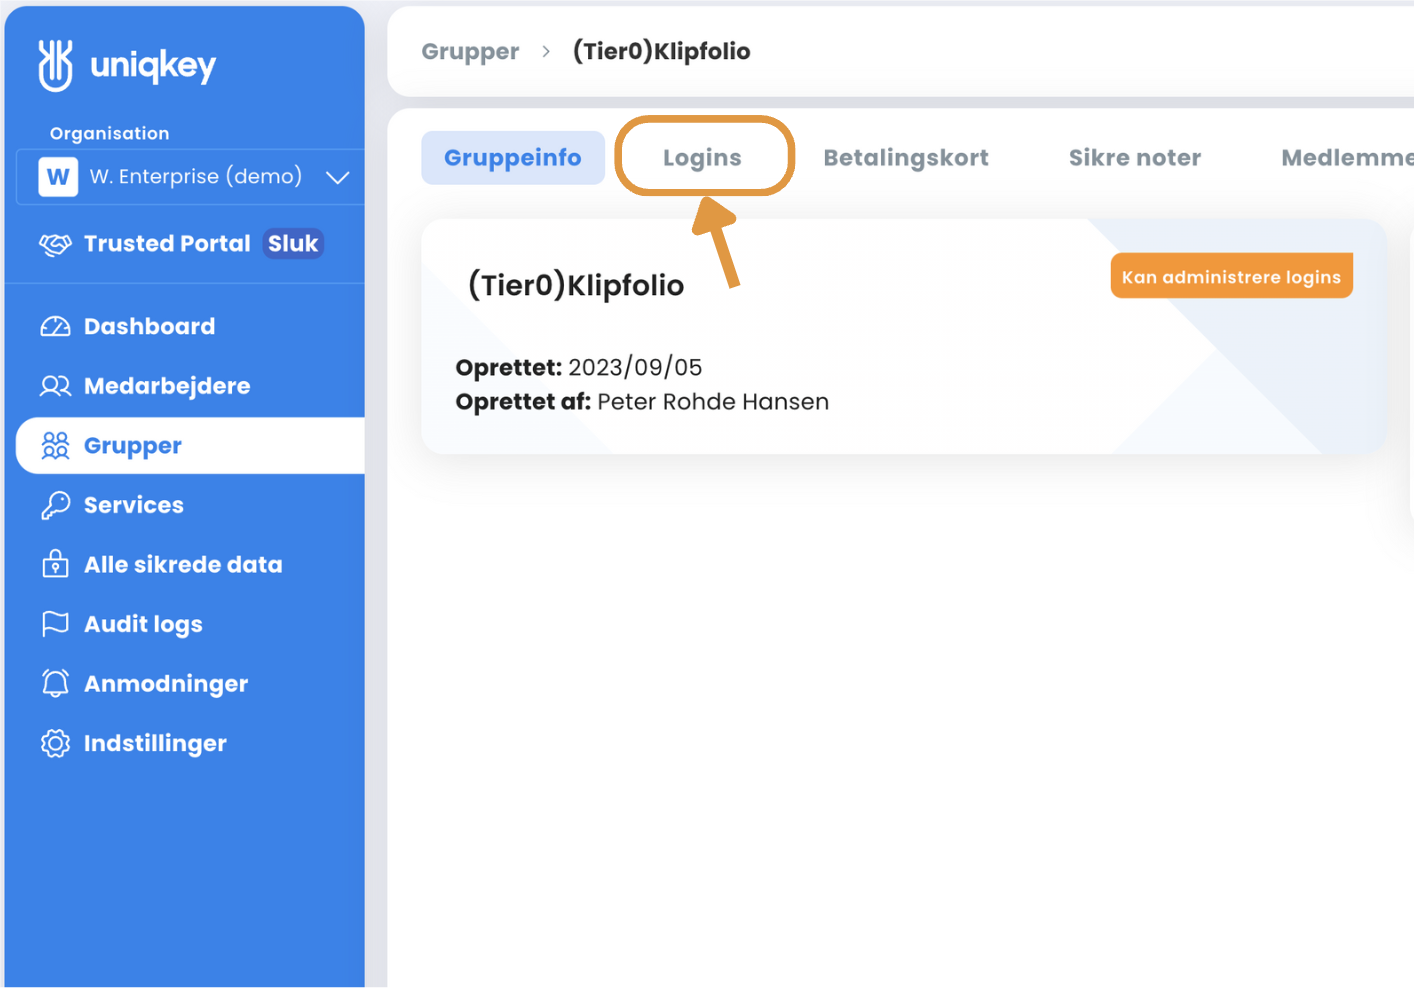Click the breadcrumb separator chevron
The image size is (1414, 988).
[546, 51]
